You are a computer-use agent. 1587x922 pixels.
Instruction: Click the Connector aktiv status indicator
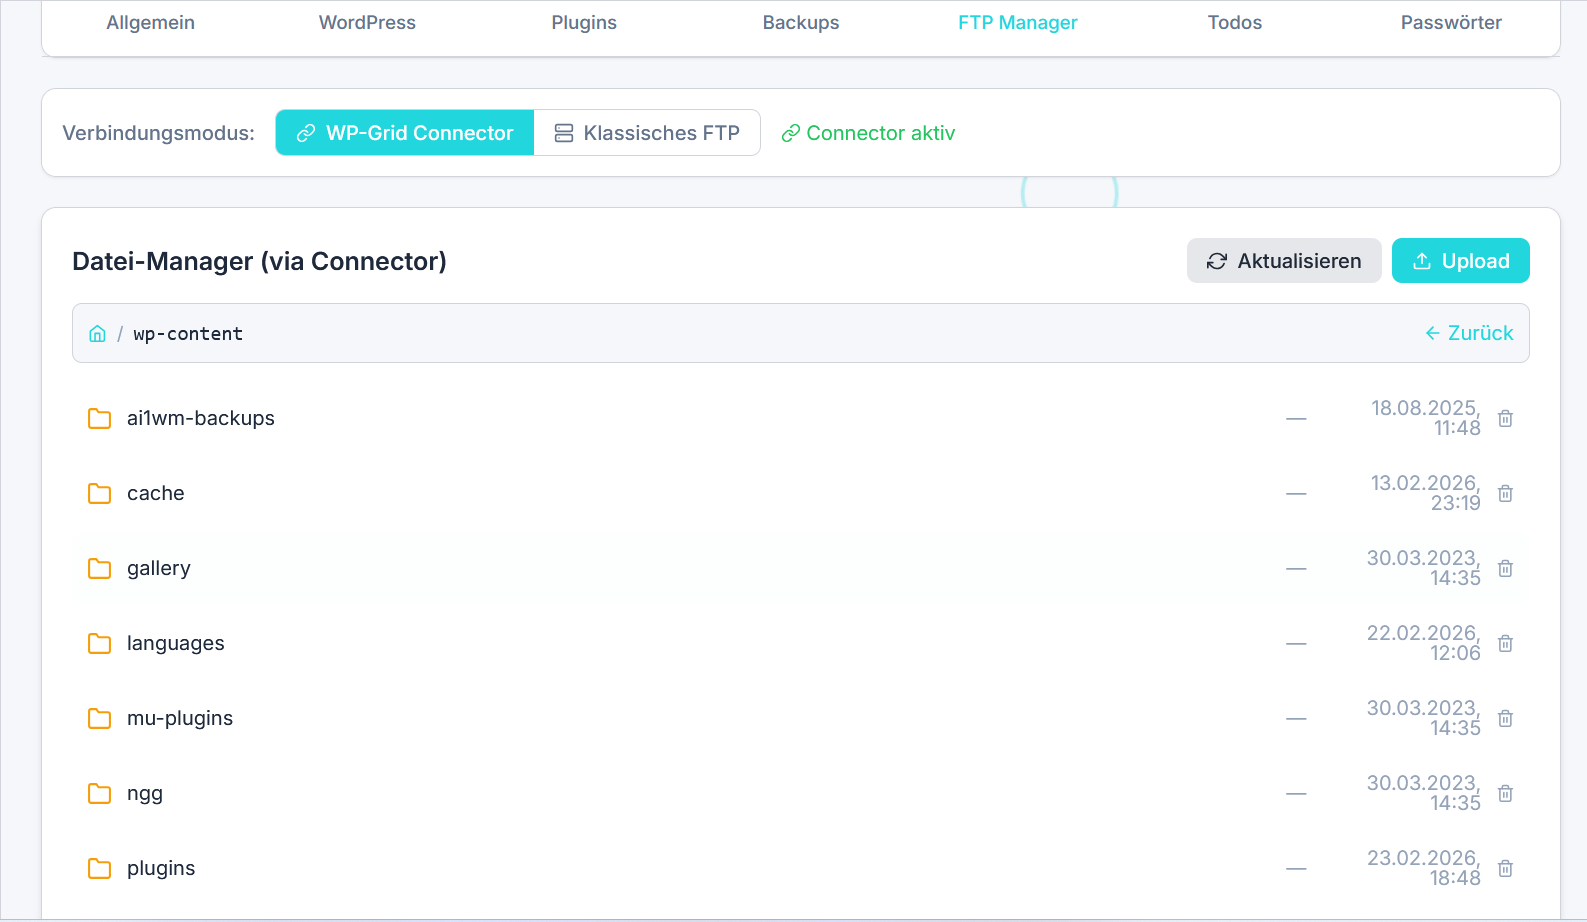[868, 133]
